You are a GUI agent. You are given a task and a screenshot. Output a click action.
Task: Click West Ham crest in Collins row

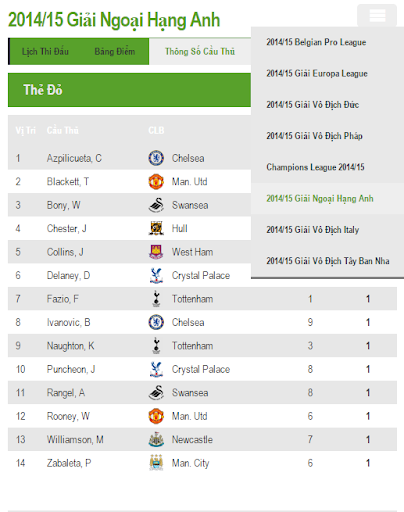(x=156, y=252)
